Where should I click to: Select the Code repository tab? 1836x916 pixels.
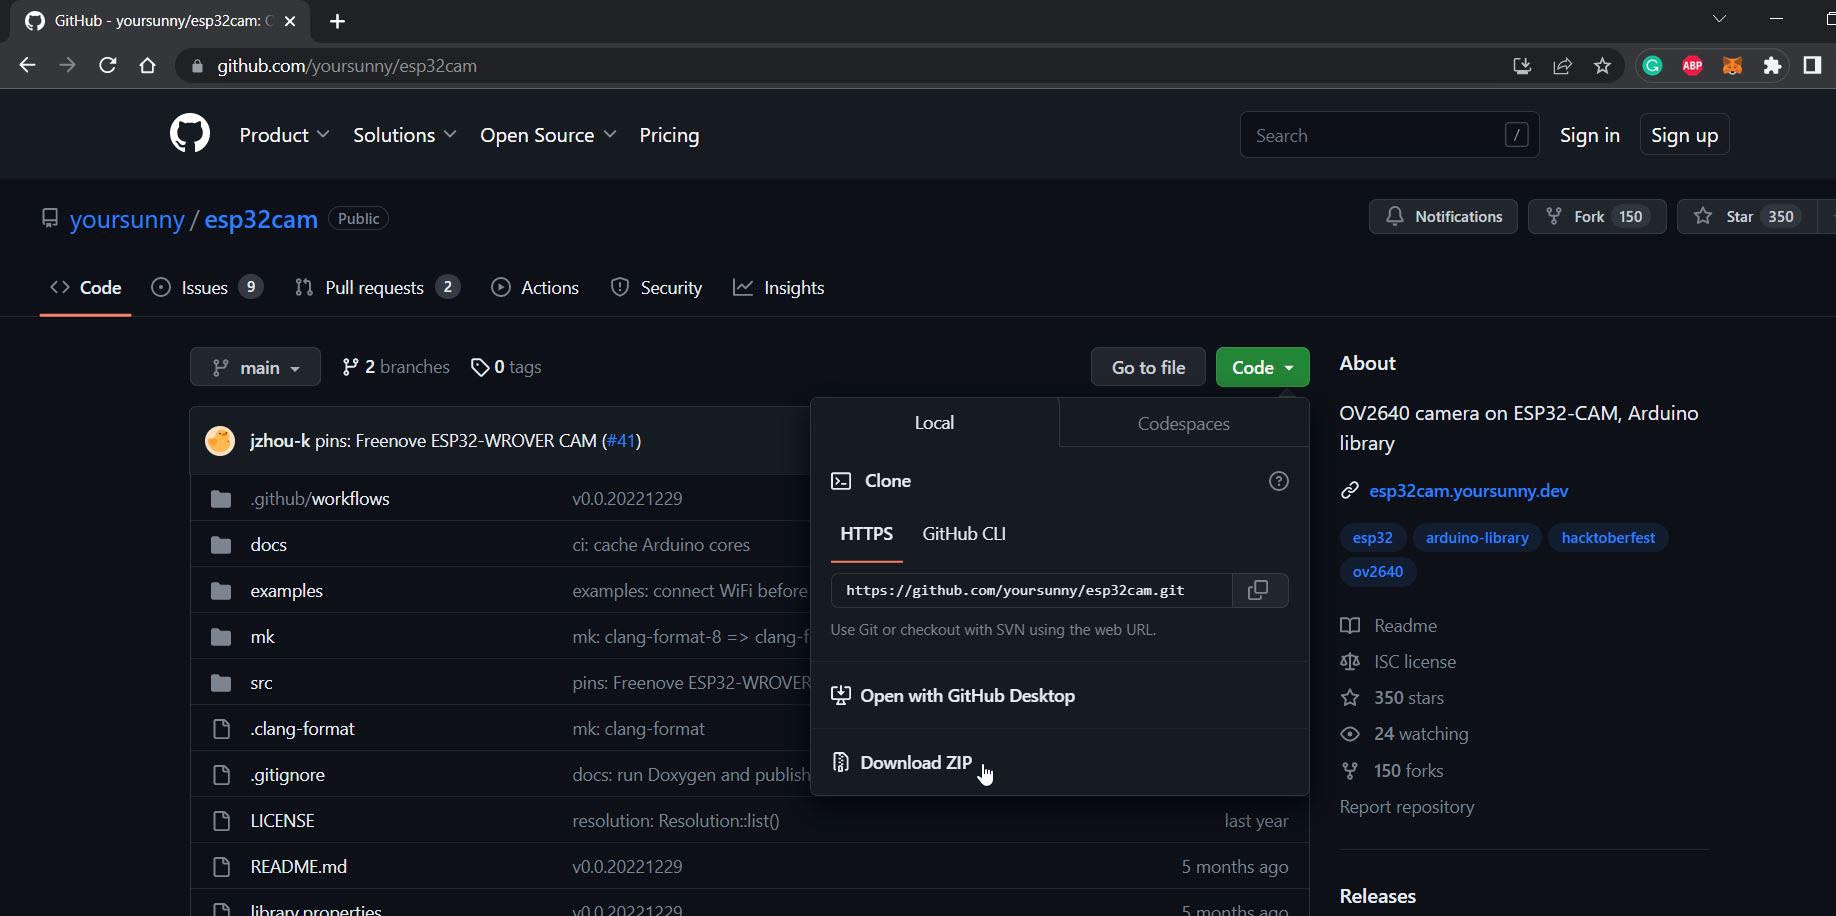click(x=86, y=287)
